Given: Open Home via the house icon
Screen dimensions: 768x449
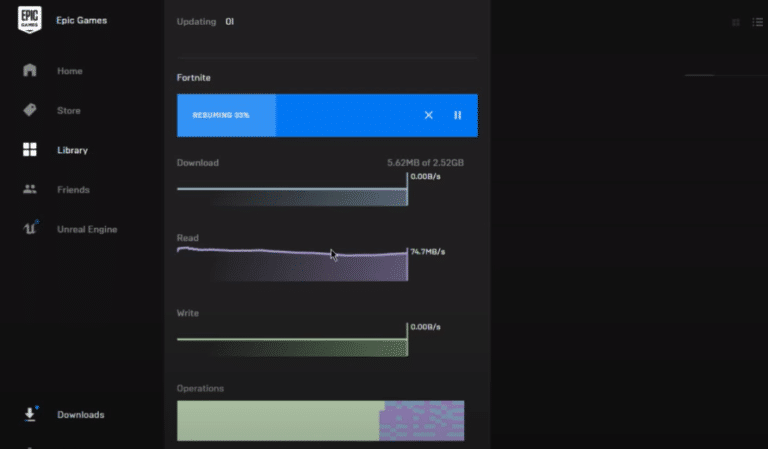Looking at the screenshot, I should [x=30, y=71].
